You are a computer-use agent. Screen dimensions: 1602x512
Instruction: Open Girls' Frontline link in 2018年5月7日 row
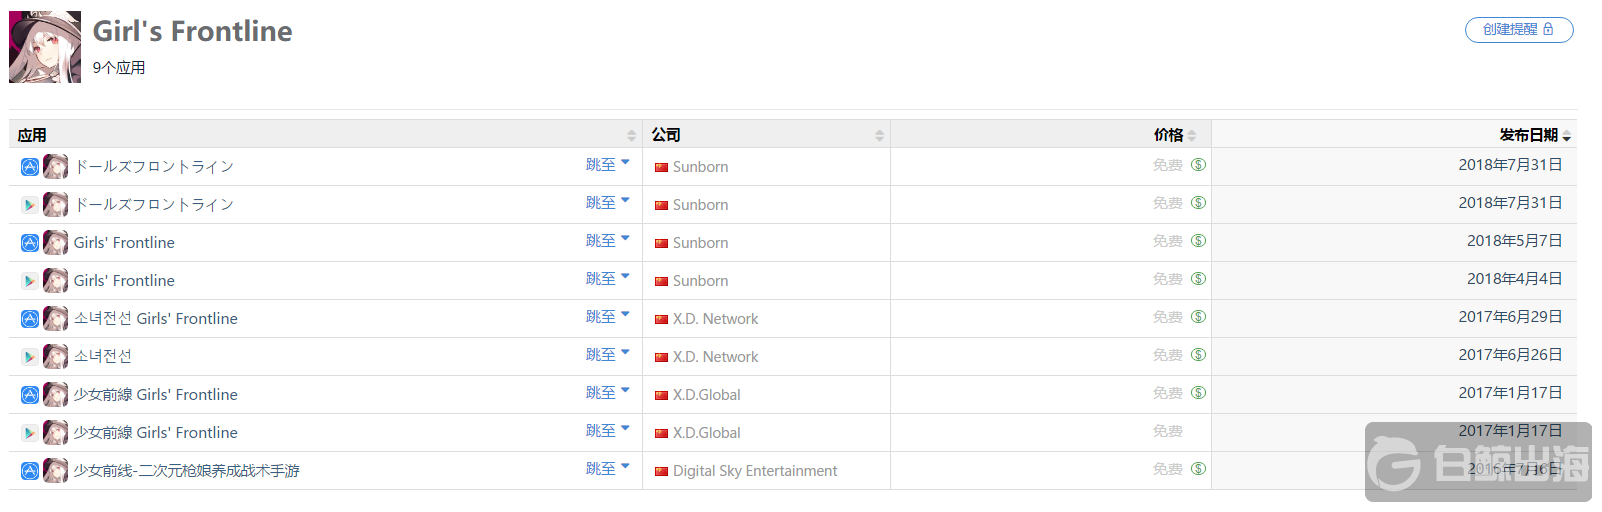coord(124,243)
